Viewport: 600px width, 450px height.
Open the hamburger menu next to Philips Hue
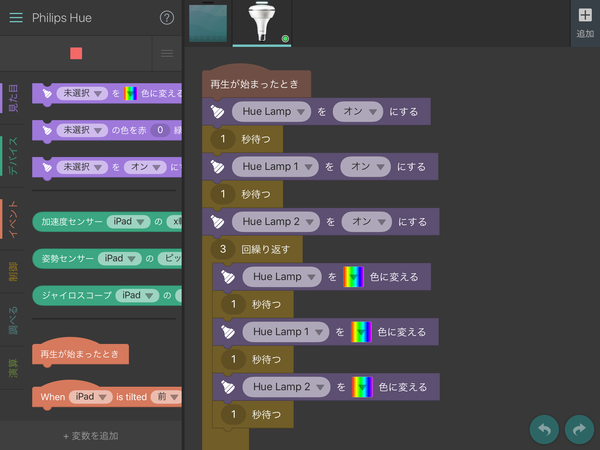pos(15,18)
